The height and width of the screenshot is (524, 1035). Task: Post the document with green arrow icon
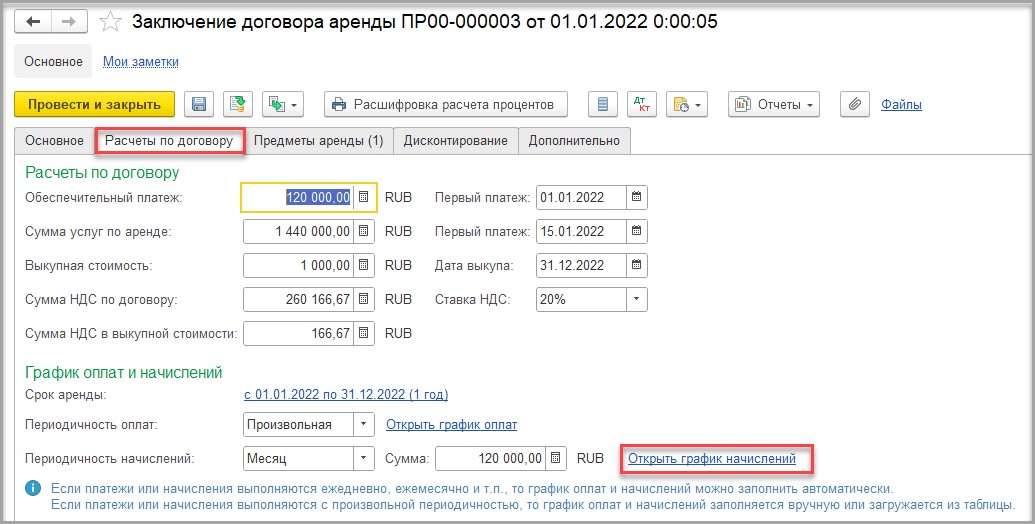point(238,104)
